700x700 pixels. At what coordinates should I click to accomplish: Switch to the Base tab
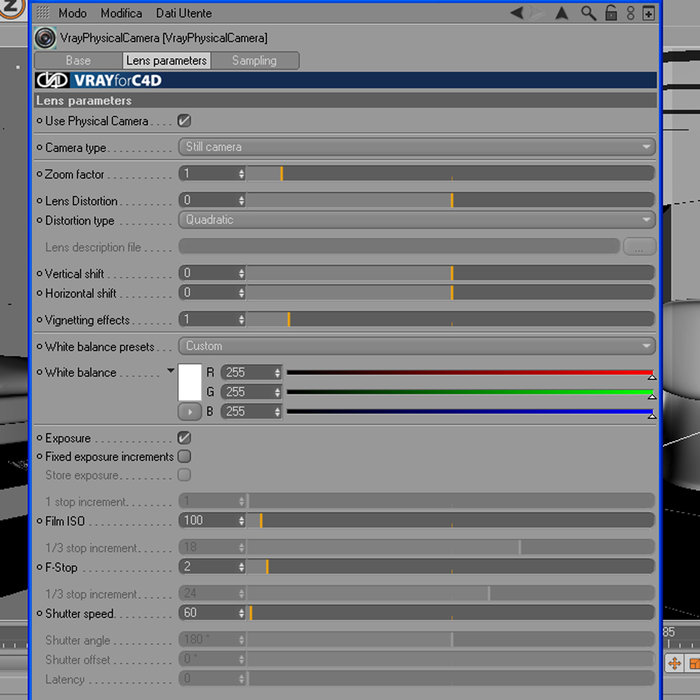pyautogui.click(x=78, y=61)
